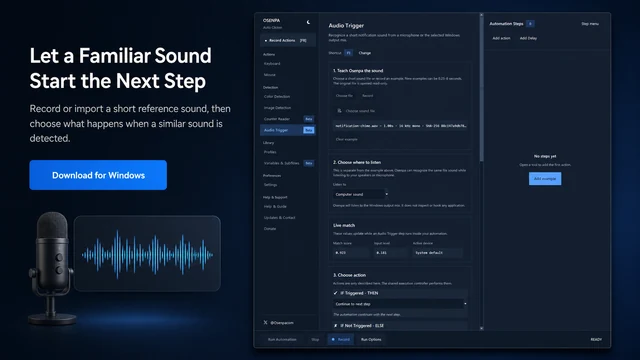Viewport: 640px width, 360px height.
Task: Click the Record Actions button in sidebar
Action: coord(288,40)
